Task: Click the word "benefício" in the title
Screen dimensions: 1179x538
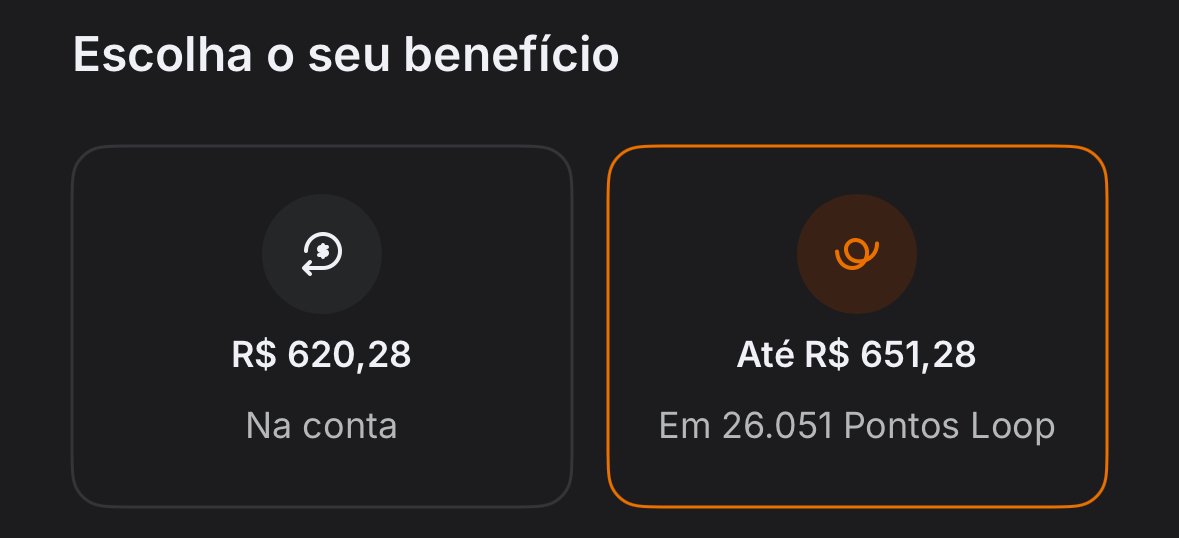Action: (511, 55)
